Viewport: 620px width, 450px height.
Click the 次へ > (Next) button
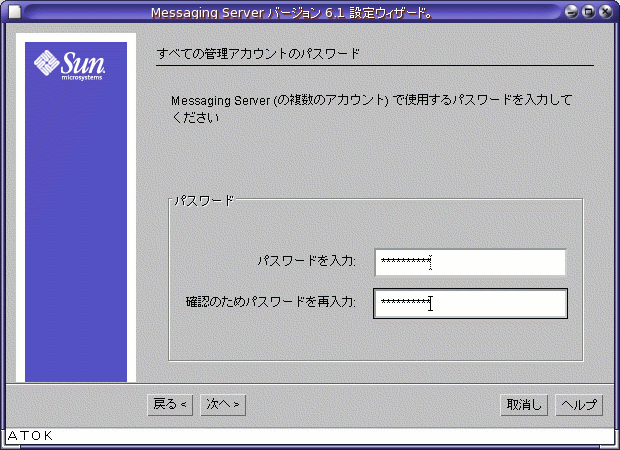[223, 405]
